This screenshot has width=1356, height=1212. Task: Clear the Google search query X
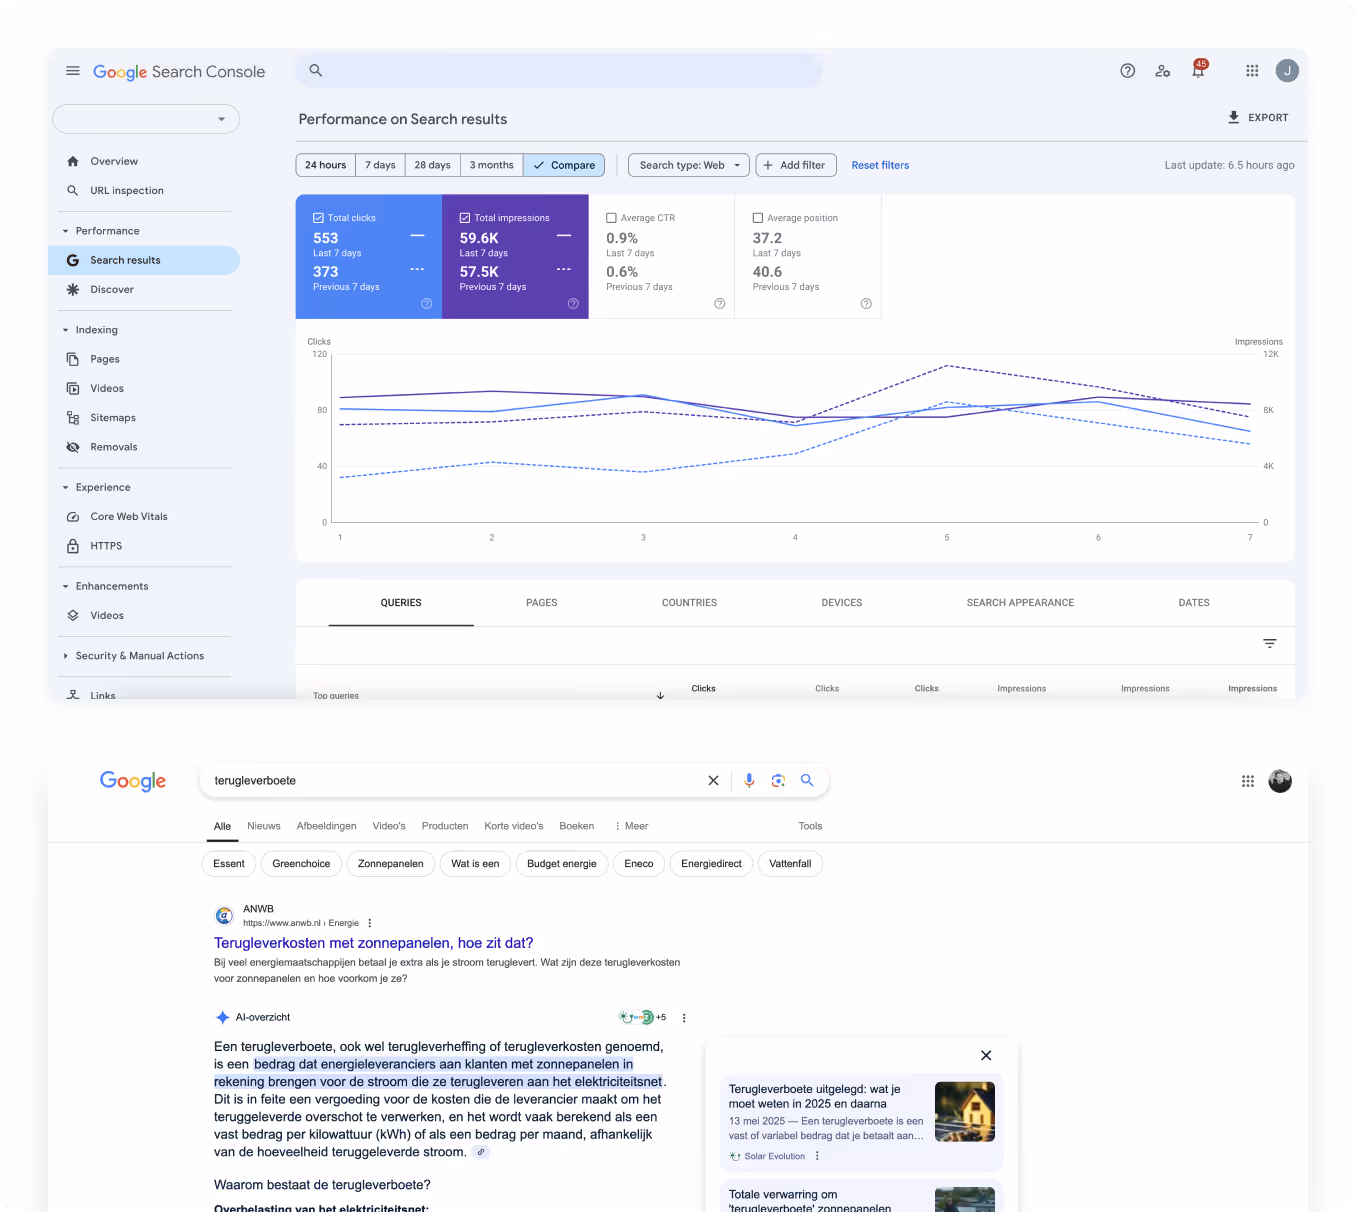coord(713,781)
